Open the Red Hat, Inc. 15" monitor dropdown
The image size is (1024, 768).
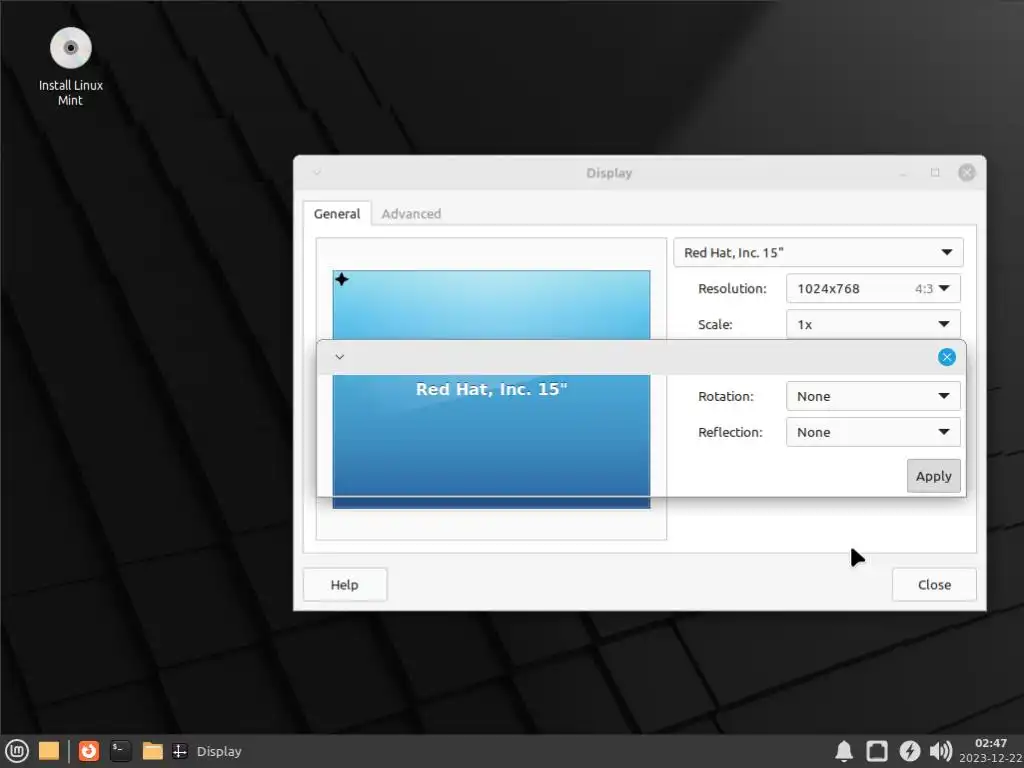818,253
